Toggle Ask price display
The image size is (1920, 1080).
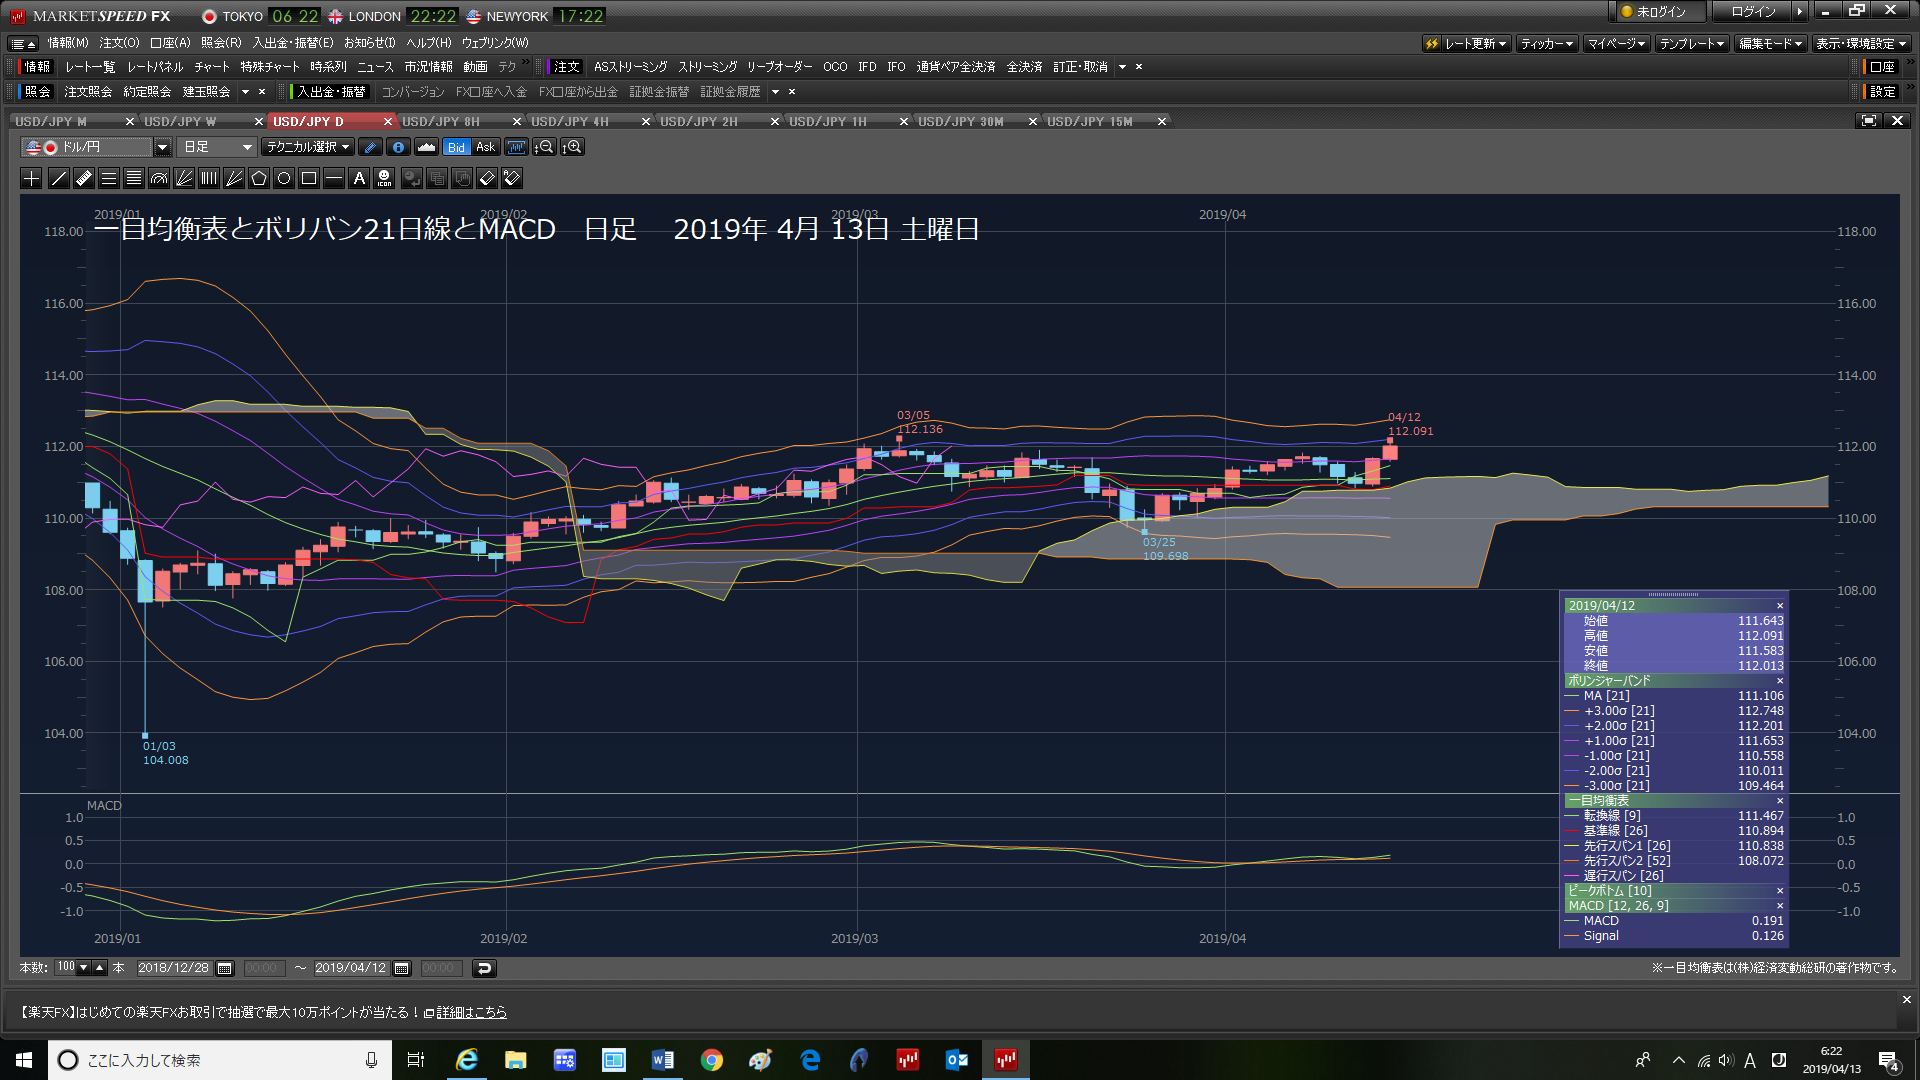pyautogui.click(x=485, y=147)
